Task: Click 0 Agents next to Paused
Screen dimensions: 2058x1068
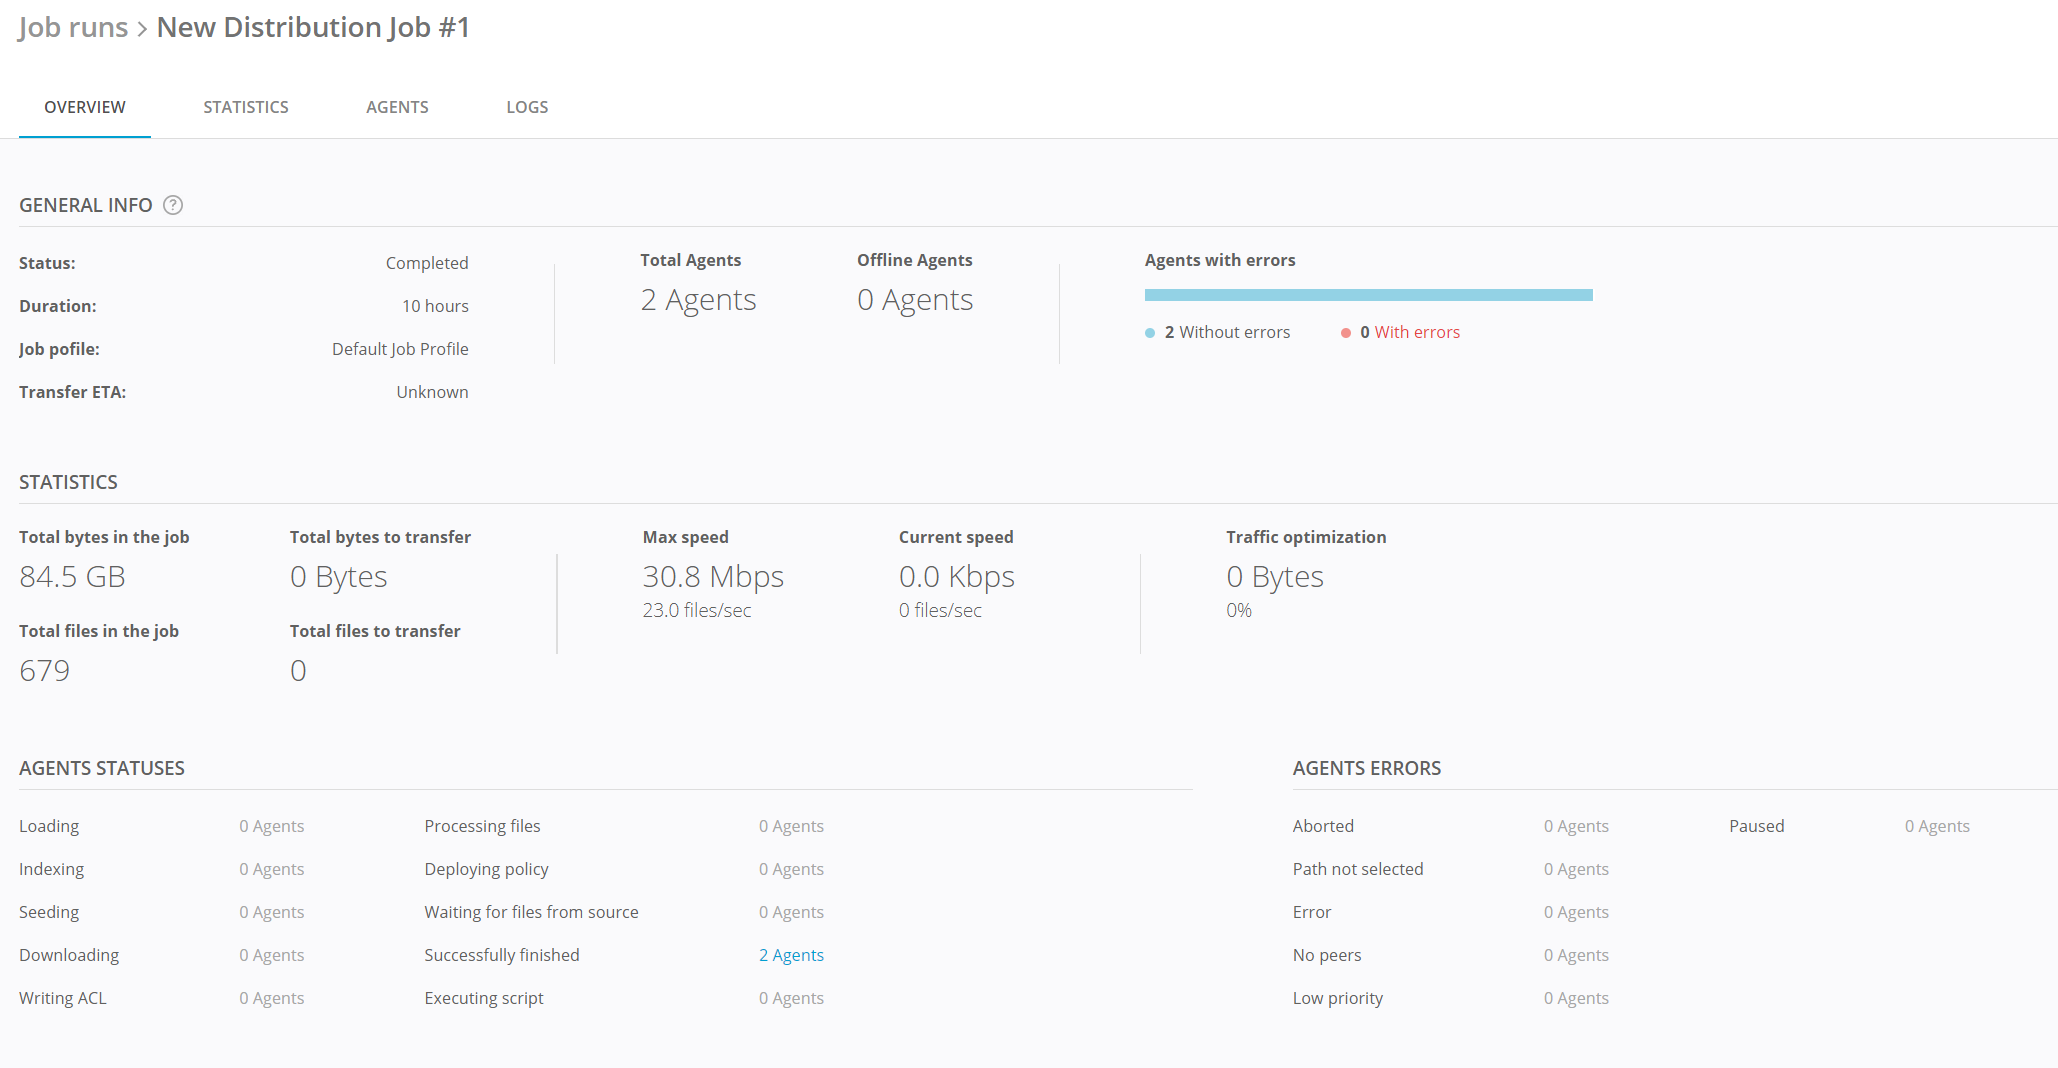Action: click(x=1937, y=826)
